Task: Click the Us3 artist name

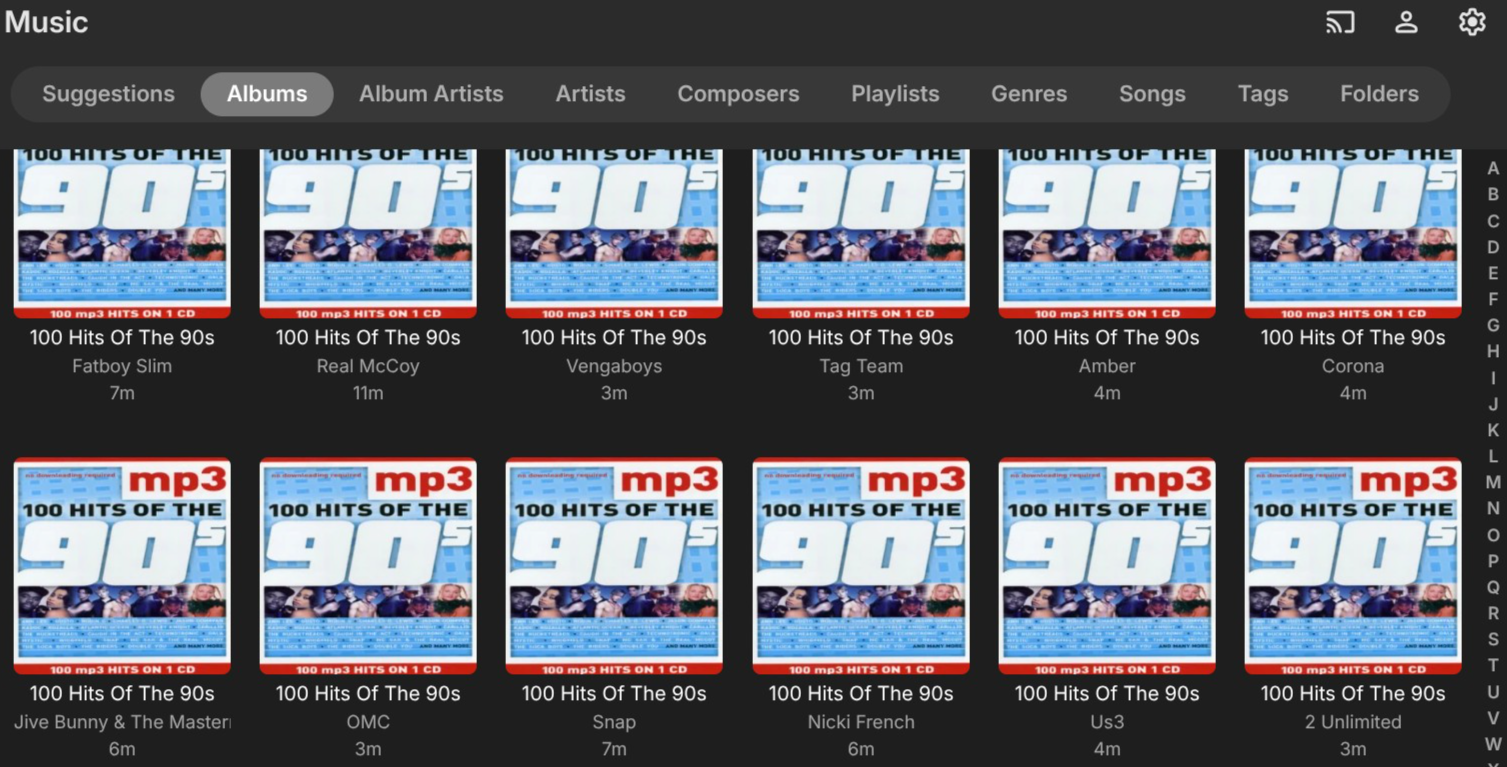Action: (x=1107, y=722)
